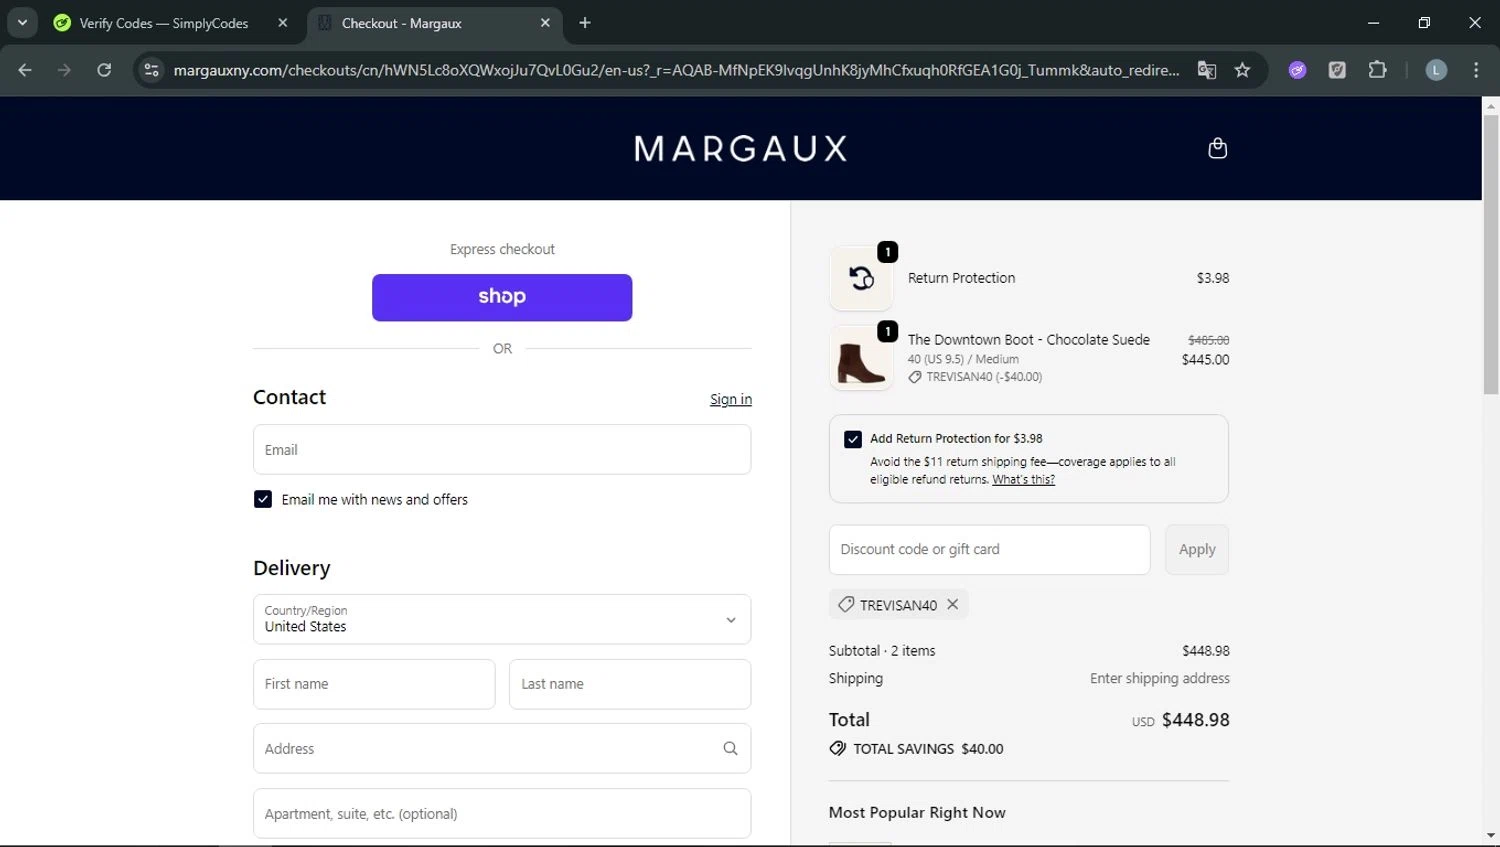Open the tab search dropdown arrow
Image resolution: width=1500 pixels, height=847 pixels.
[22, 22]
